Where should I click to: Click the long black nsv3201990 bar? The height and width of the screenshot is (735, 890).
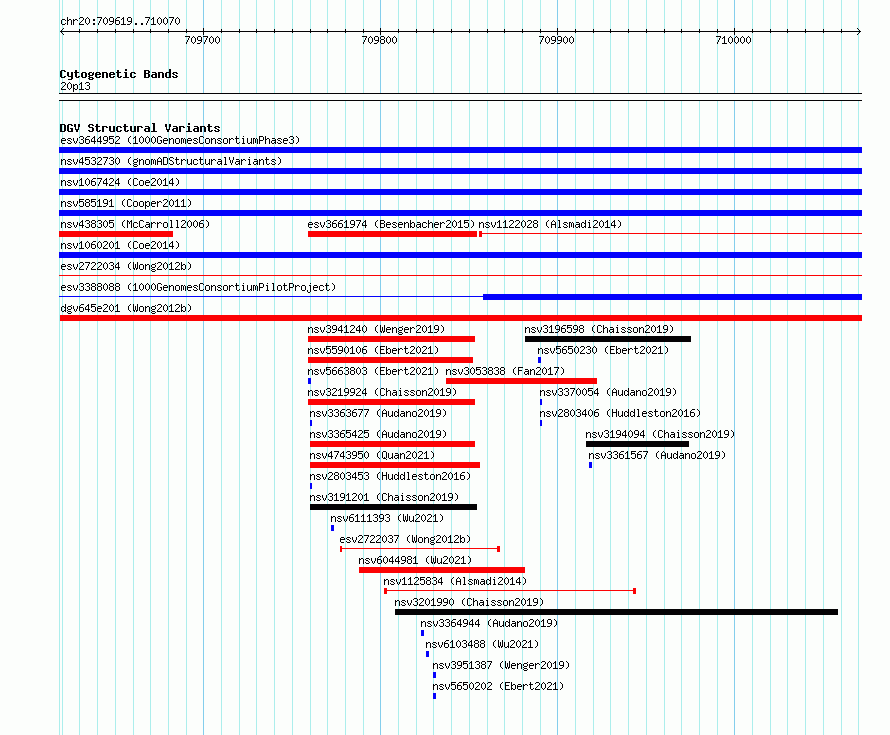(616, 612)
